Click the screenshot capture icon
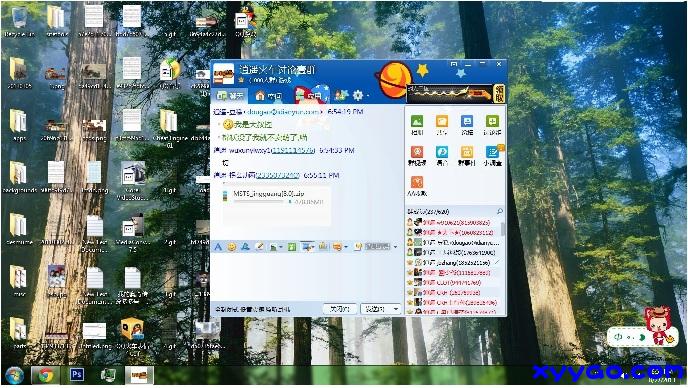The image size is (688, 388). click(x=306, y=247)
